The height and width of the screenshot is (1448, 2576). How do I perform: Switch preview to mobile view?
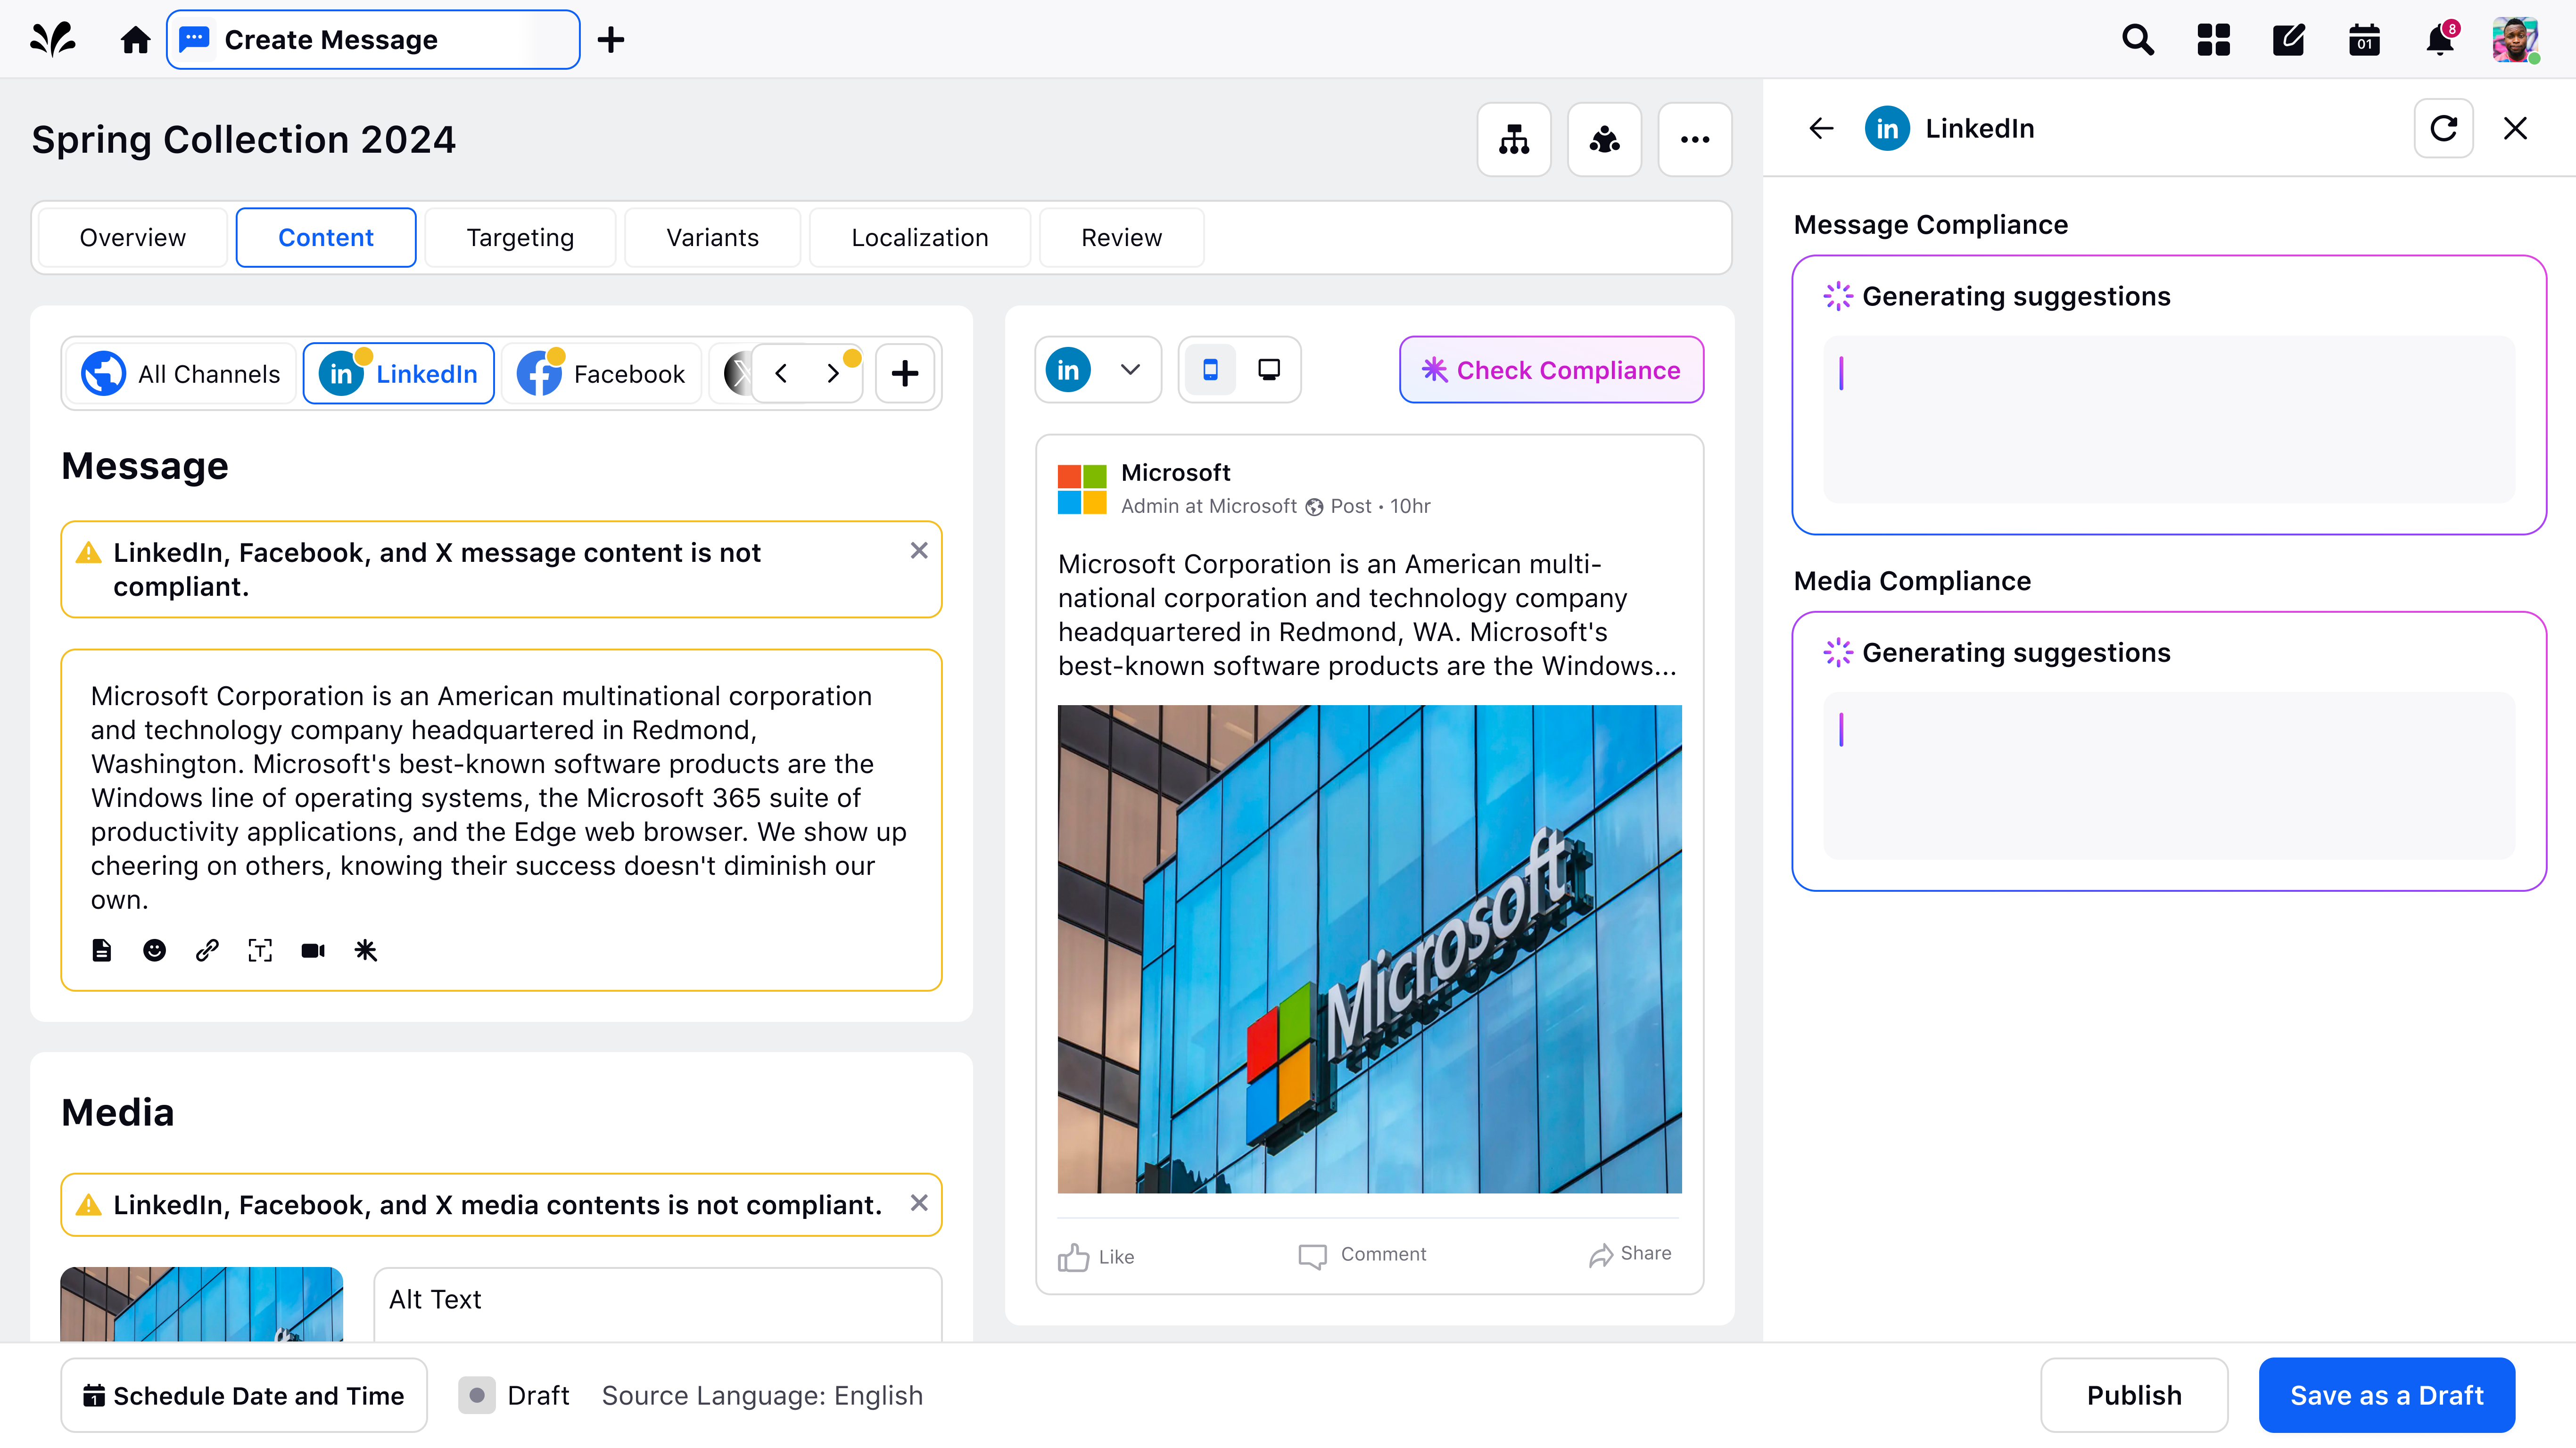(x=1210, y=370)
